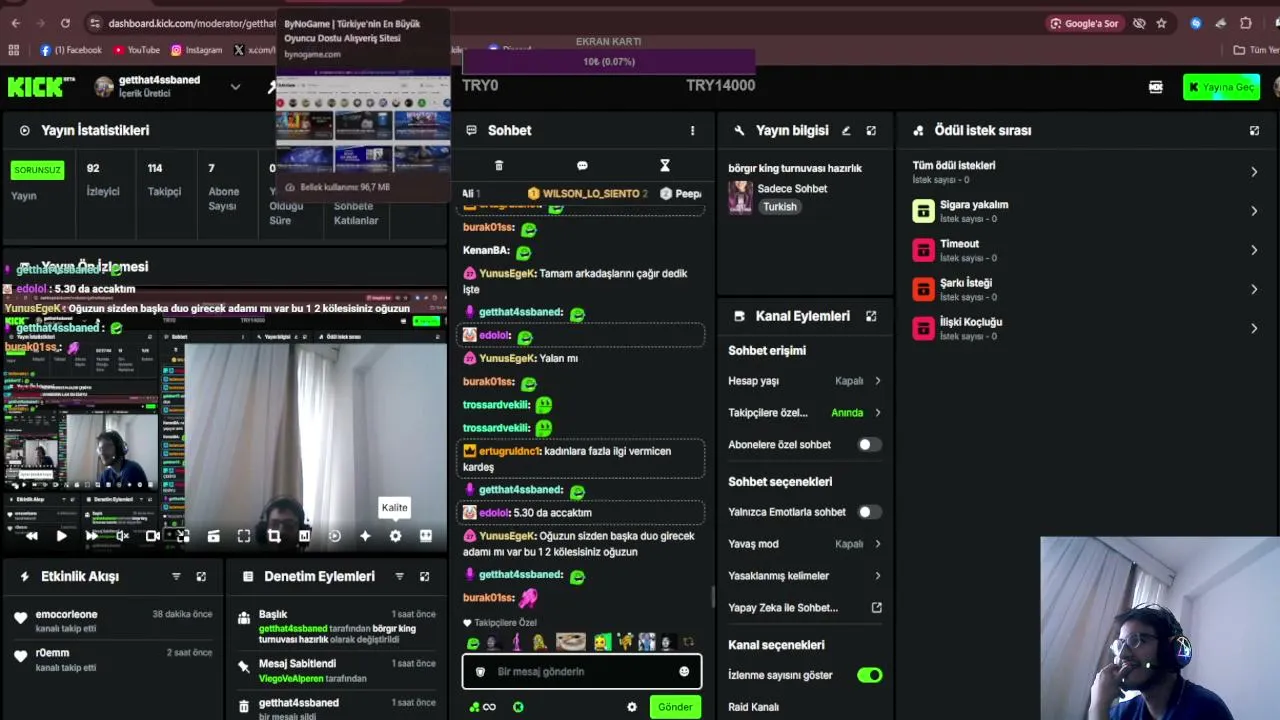Pop out the Kanal Eylemleri panel
The width and height of the screenshot is (1280, 720).
click(x=871, y=316)
